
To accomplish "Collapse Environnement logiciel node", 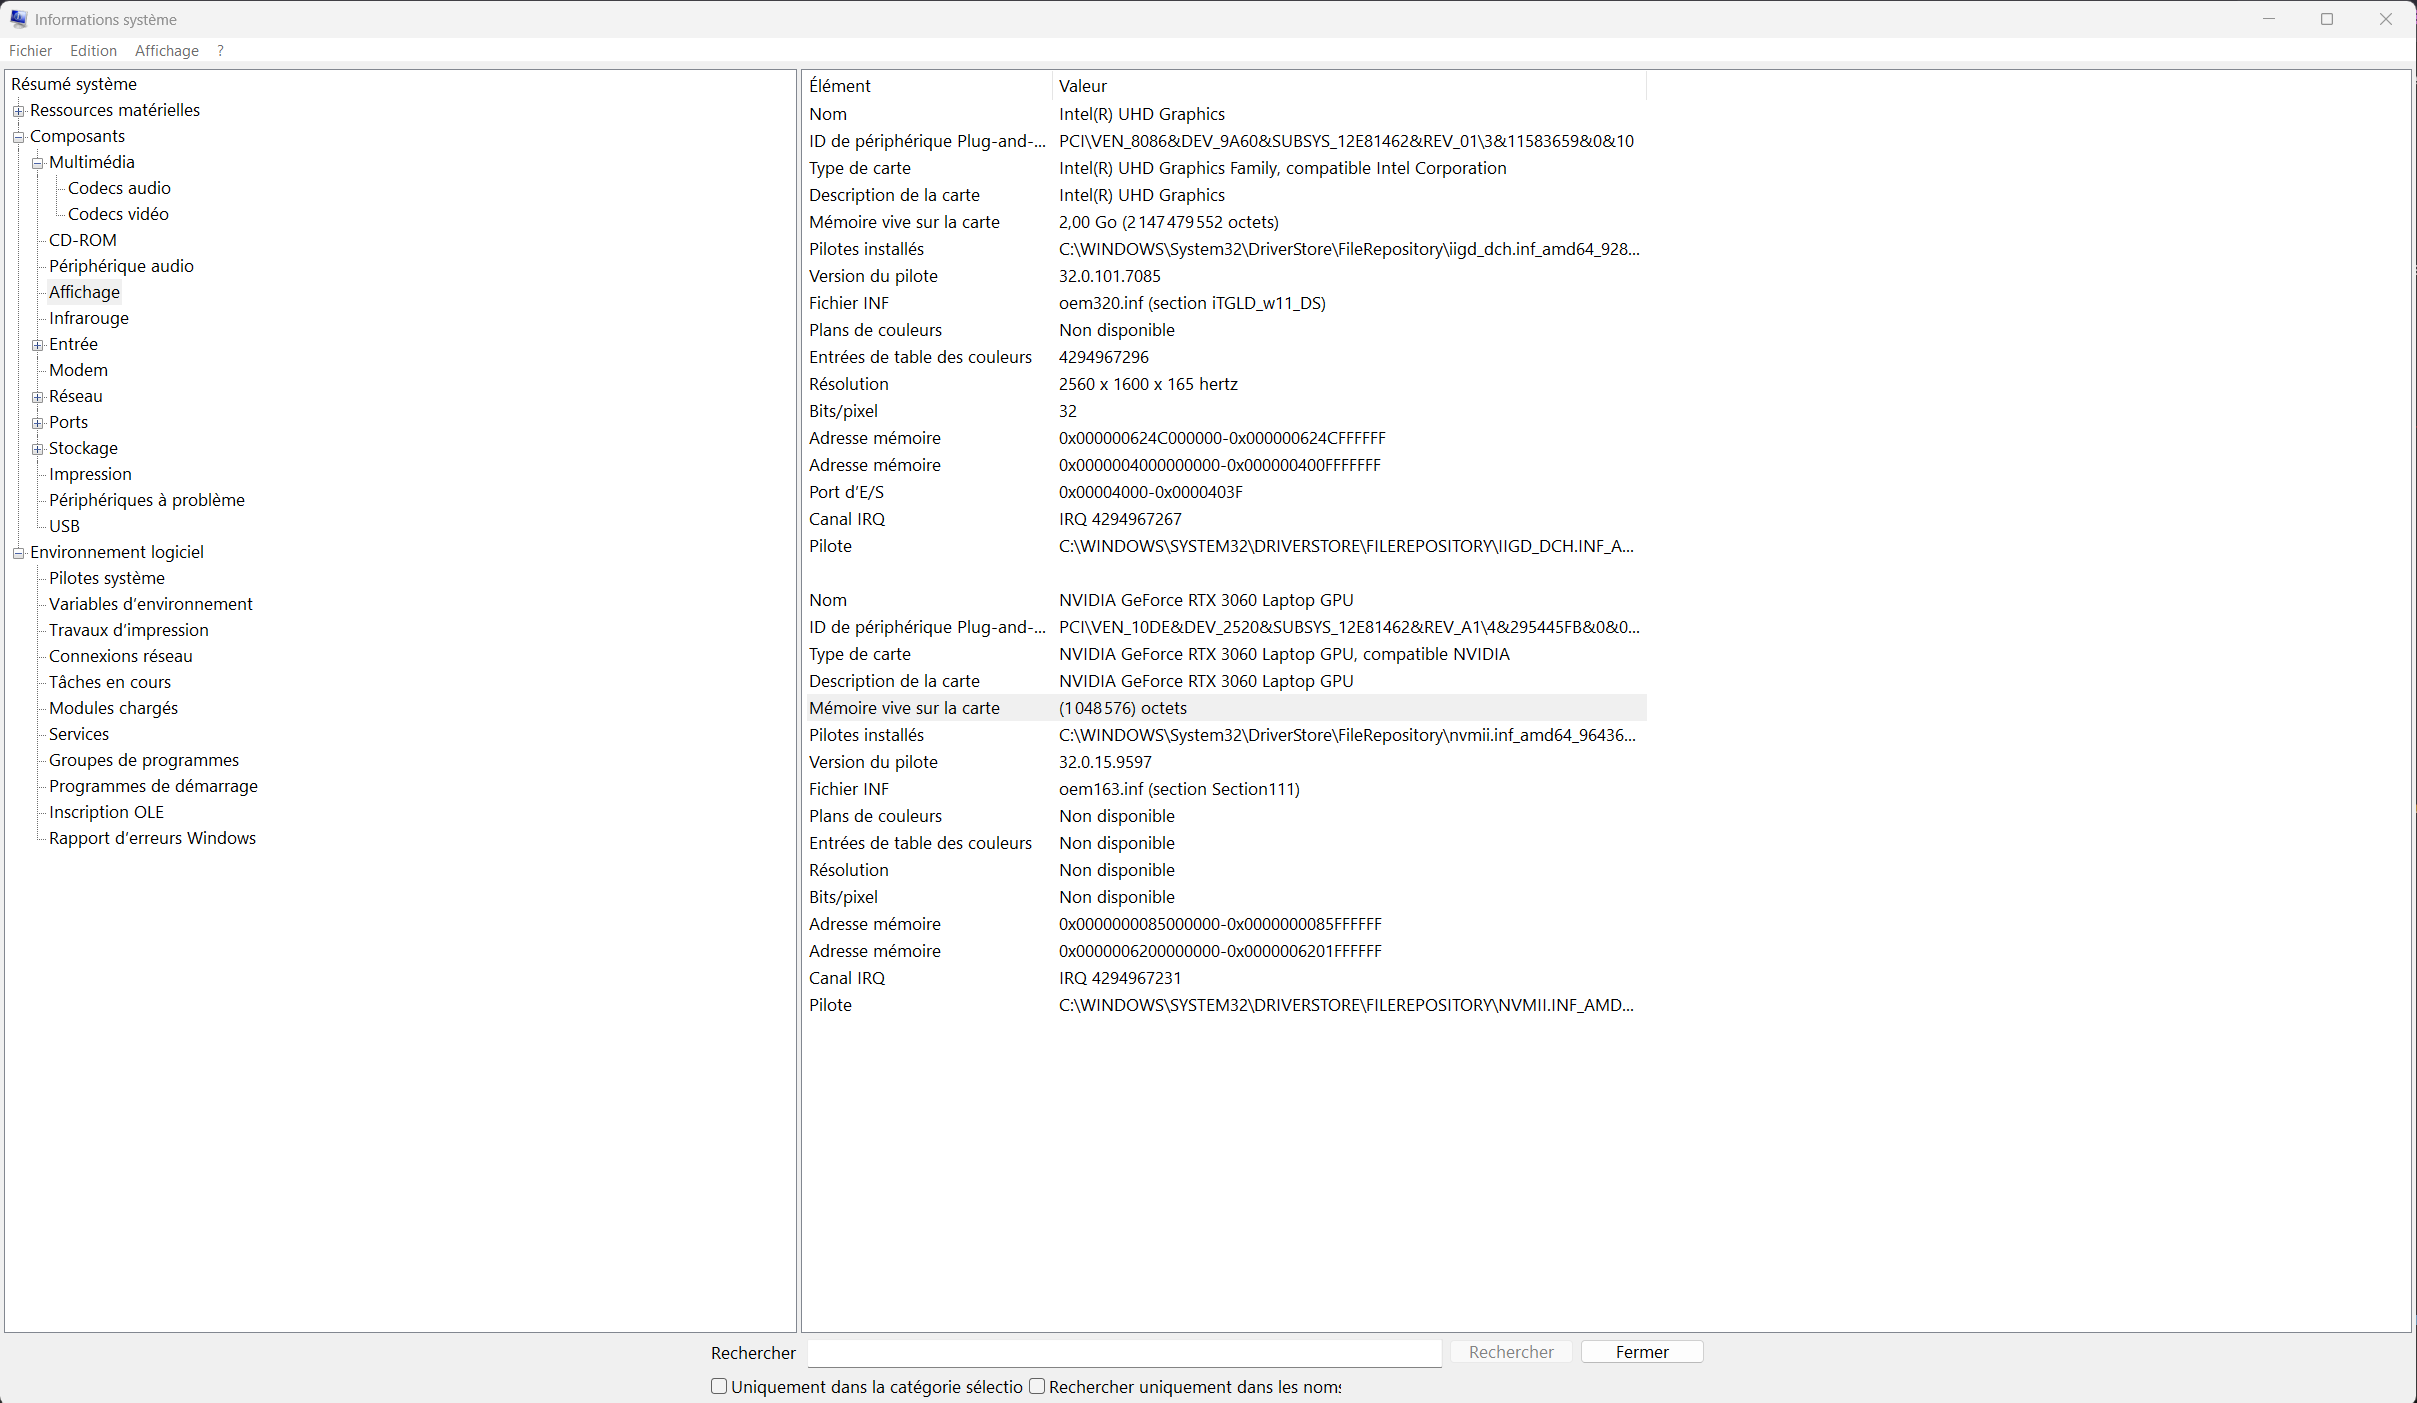I will (x=18, y=553).
